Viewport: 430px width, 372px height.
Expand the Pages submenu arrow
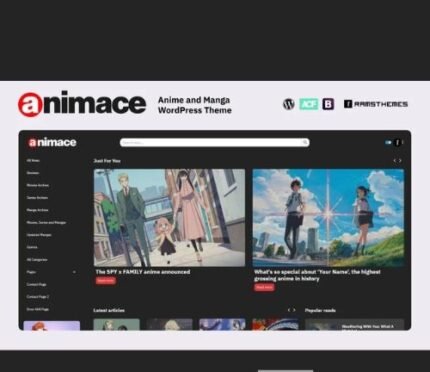pos(74,272)
